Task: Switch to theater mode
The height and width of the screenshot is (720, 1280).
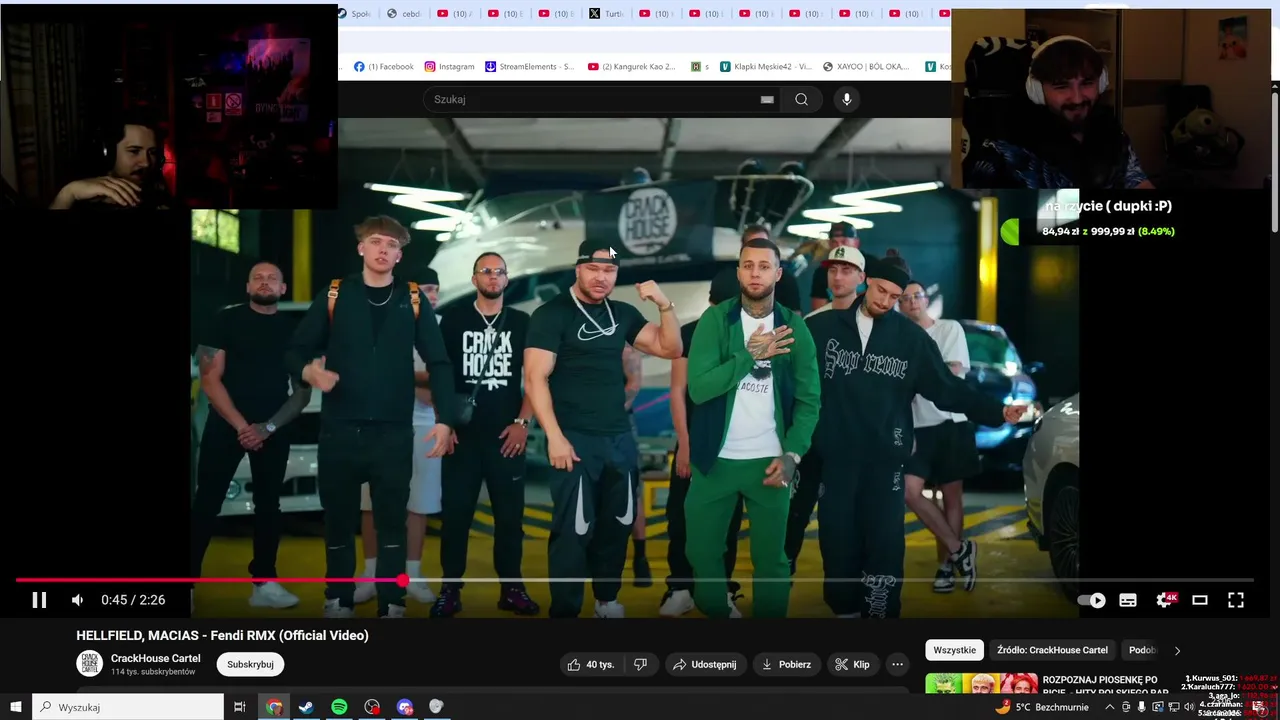Action: tap(1200, 600)
